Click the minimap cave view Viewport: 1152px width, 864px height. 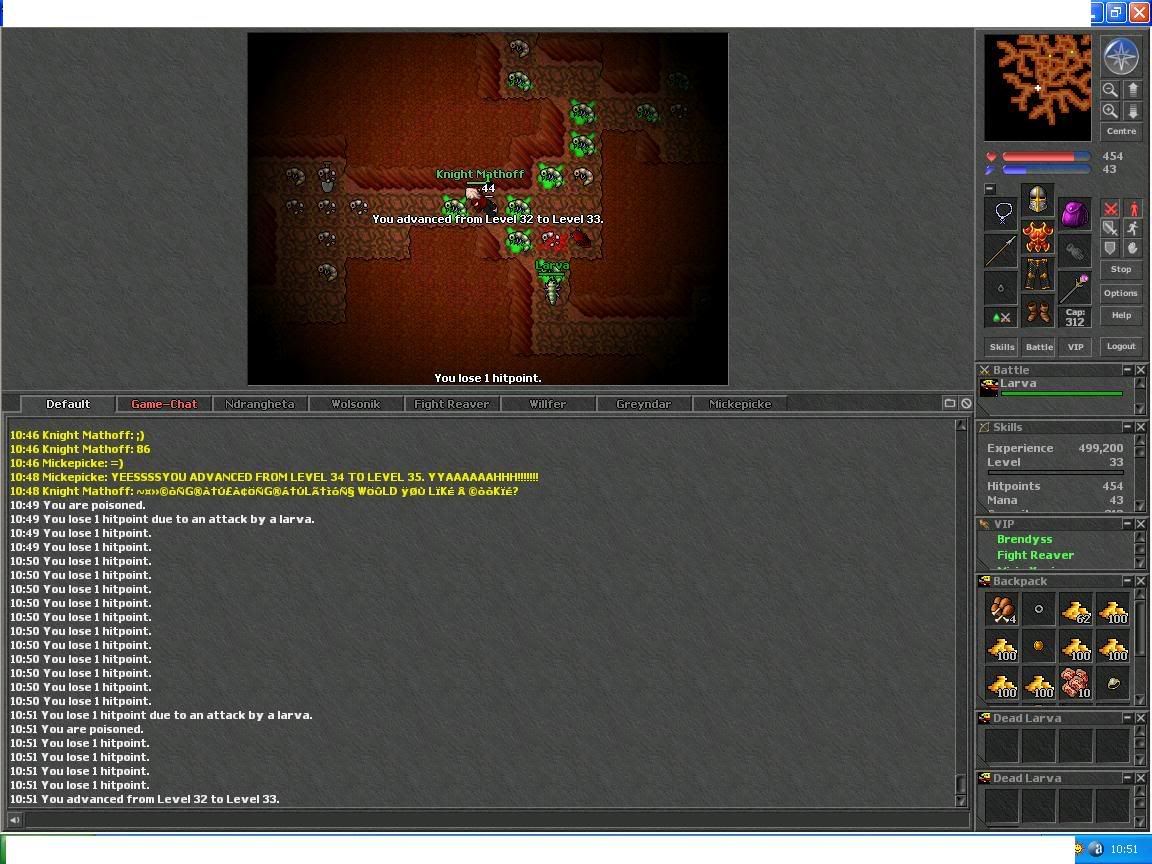point(1037,87)
